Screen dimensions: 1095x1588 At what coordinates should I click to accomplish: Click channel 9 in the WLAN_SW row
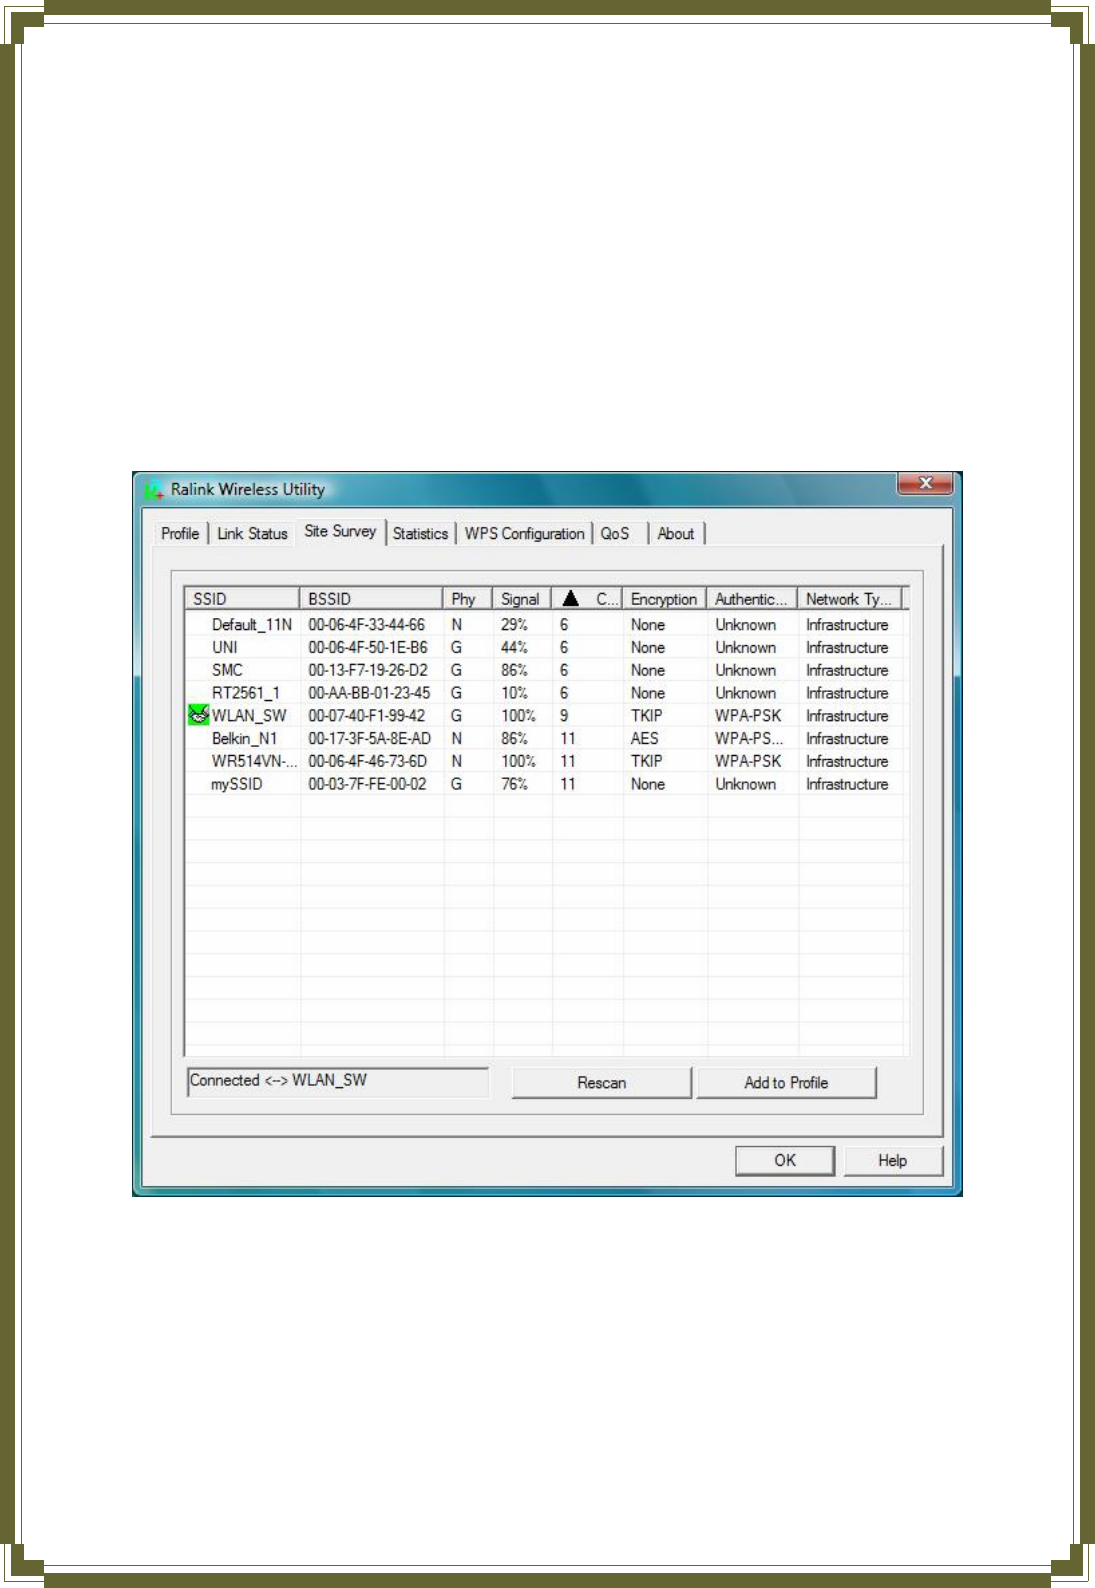pos(564,716)
